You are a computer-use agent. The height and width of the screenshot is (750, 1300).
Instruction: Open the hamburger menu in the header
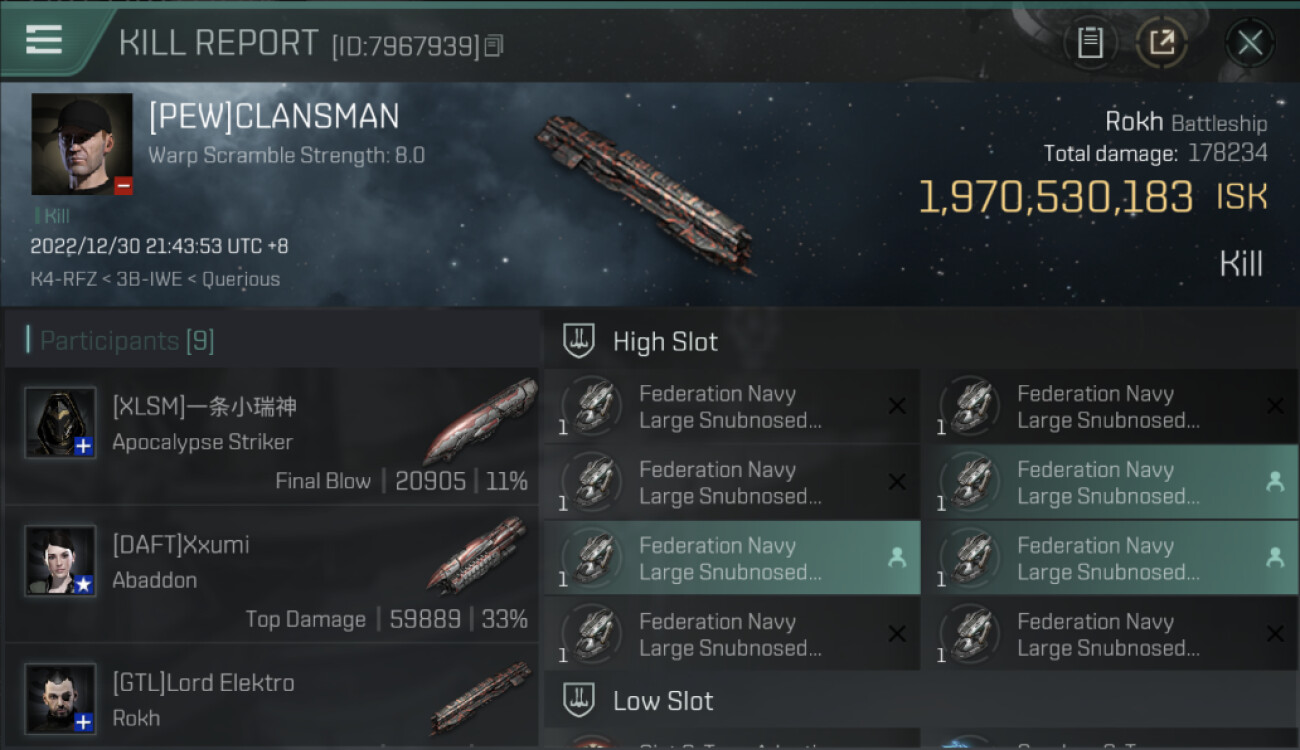[x=44, y=41]
